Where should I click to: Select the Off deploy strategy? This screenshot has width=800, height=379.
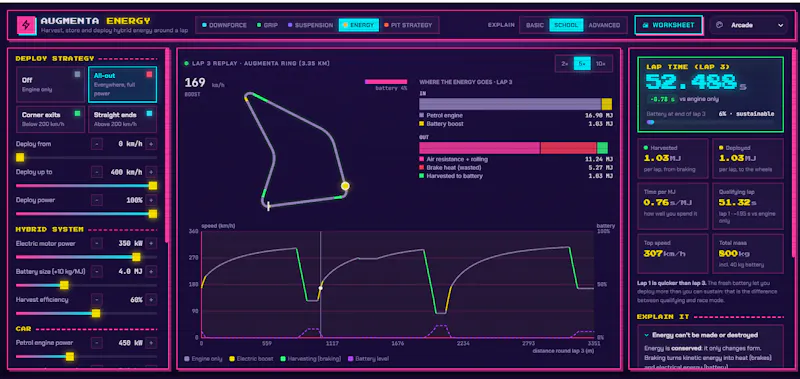pos(51,85)
